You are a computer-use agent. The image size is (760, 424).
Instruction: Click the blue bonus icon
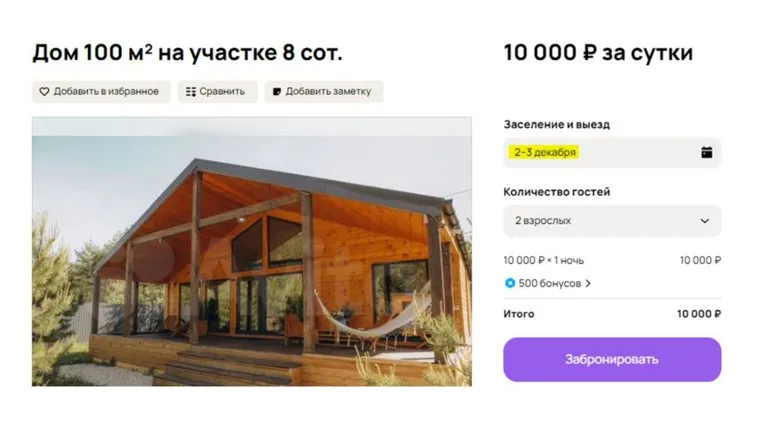tap(510, 283)
